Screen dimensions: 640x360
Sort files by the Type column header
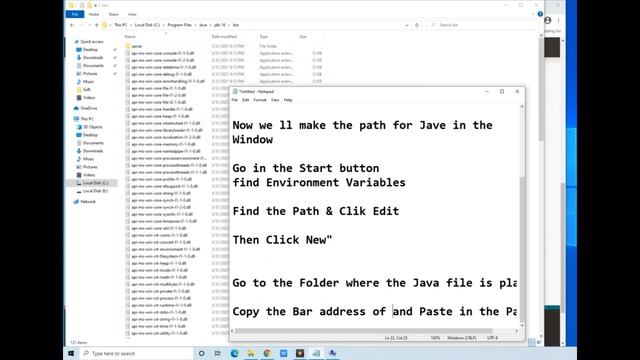(264, 37)
